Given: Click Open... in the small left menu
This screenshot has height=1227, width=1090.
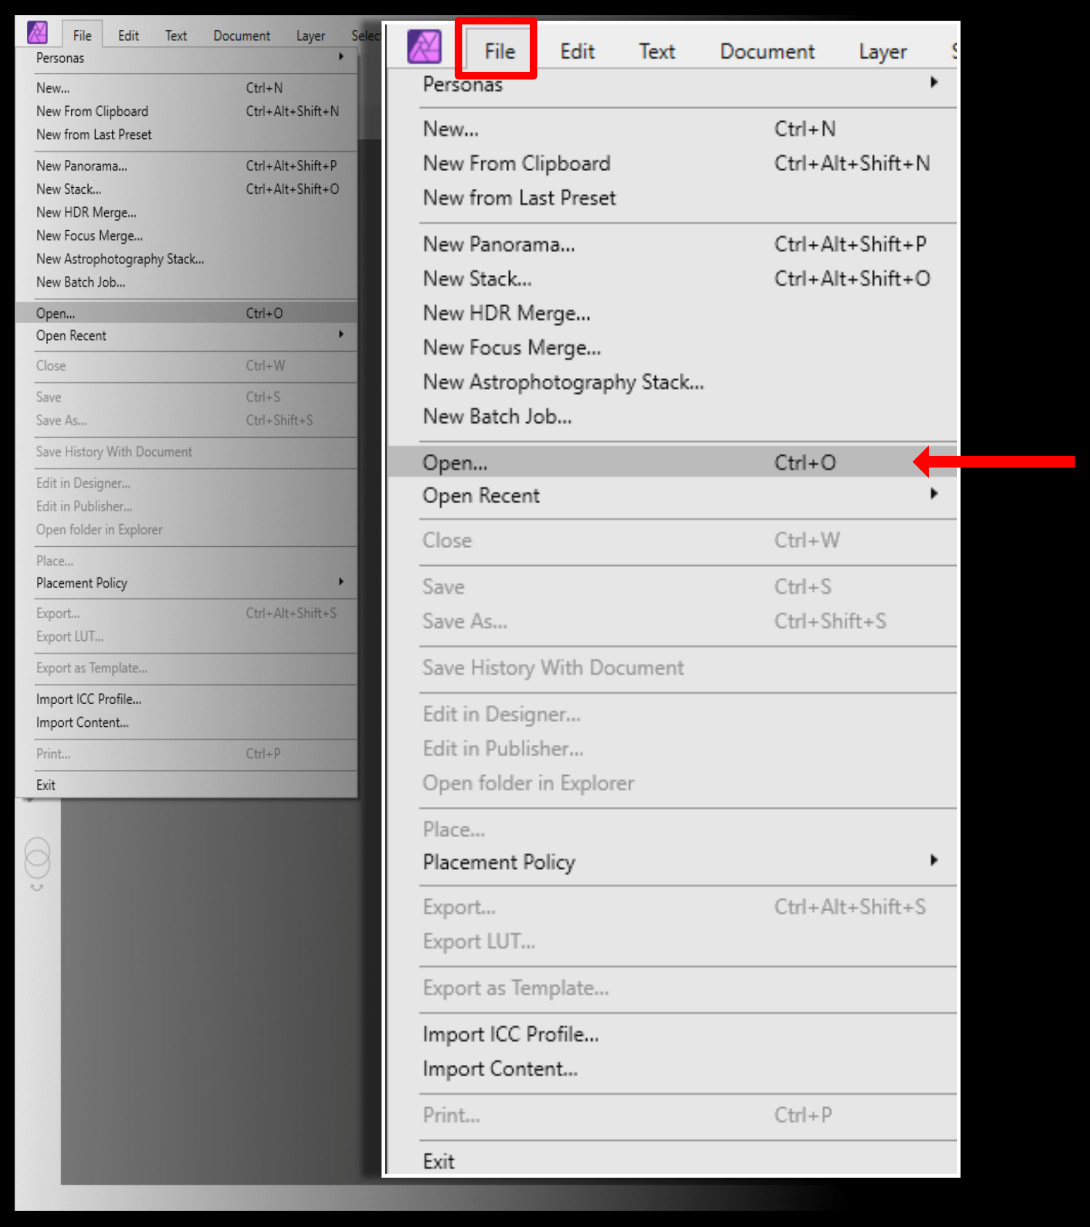Looking at the screenshot, I should (x=187, y=313).
